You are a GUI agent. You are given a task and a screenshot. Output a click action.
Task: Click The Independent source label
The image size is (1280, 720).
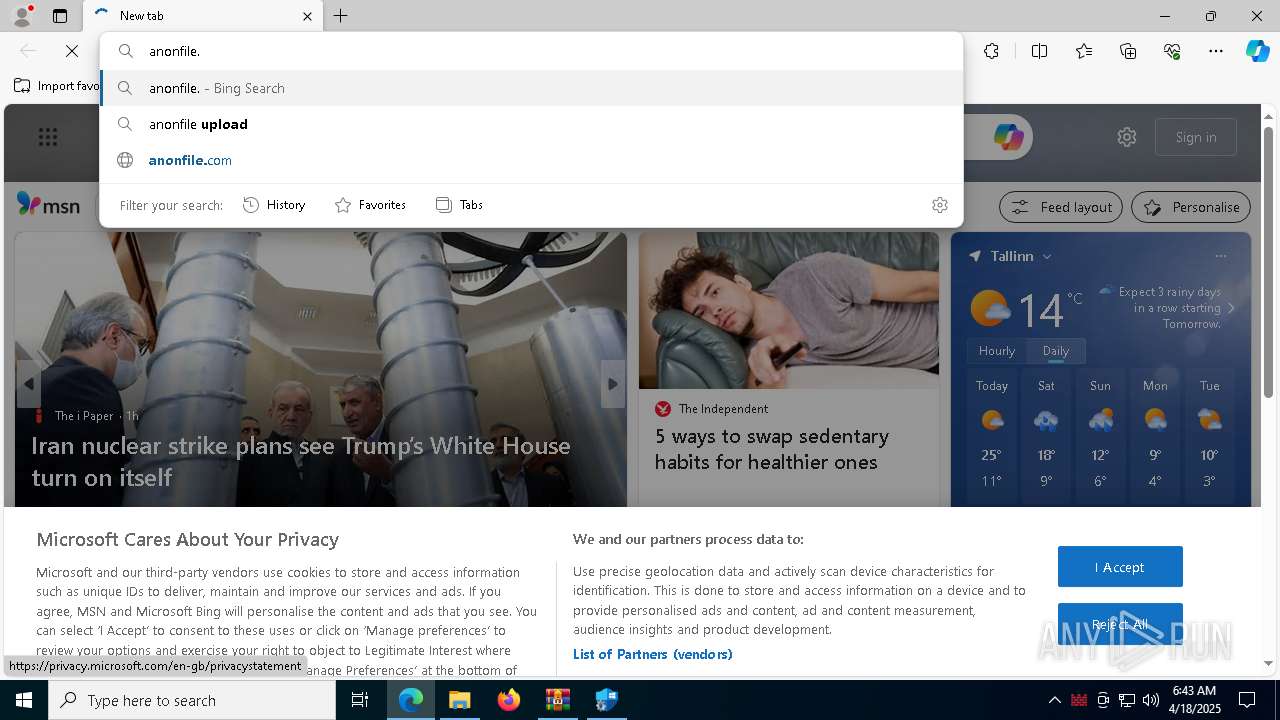[x=723, y=409]
